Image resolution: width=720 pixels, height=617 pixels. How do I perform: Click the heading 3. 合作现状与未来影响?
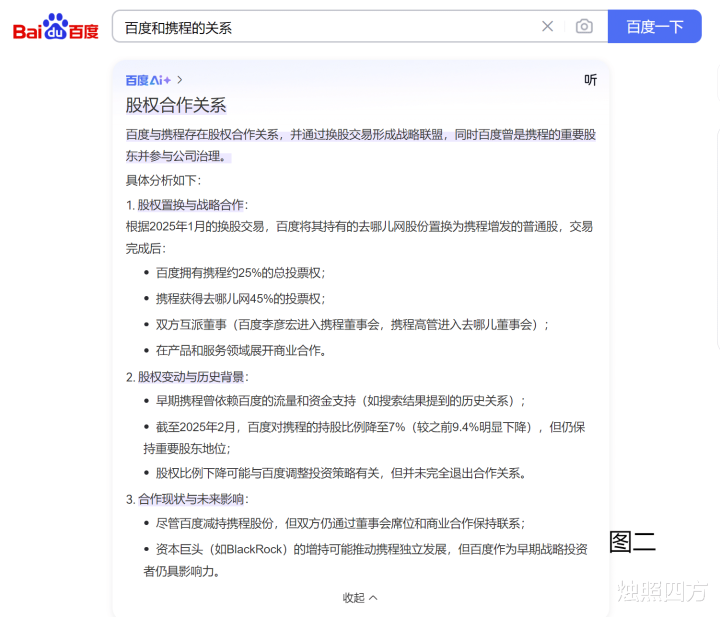[187, 499]
